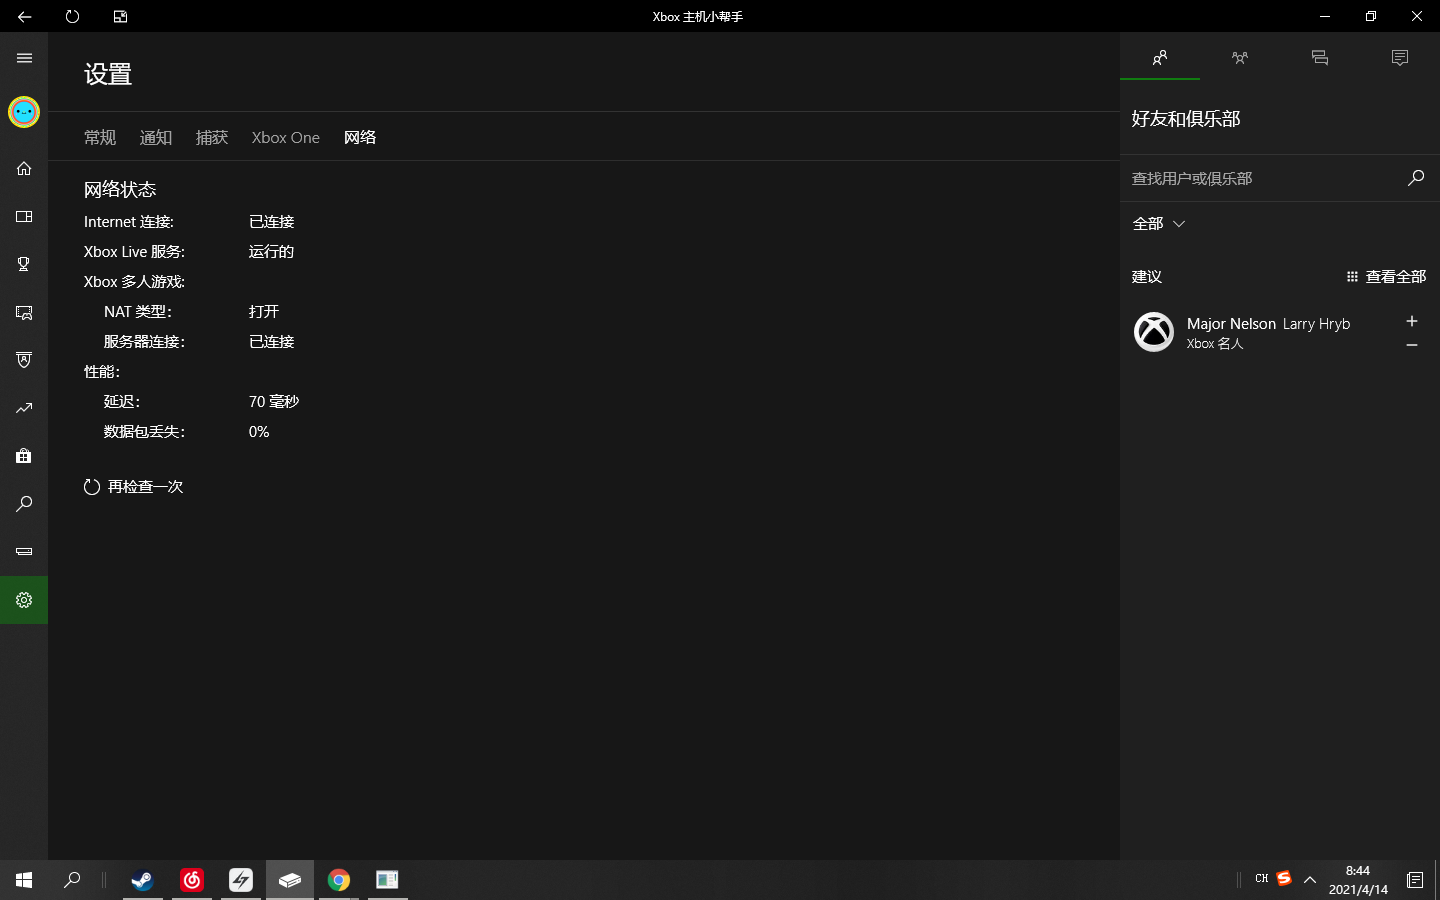Click the refresh icon in title bar
1440x900 pixels.
[x=72, y=16]
